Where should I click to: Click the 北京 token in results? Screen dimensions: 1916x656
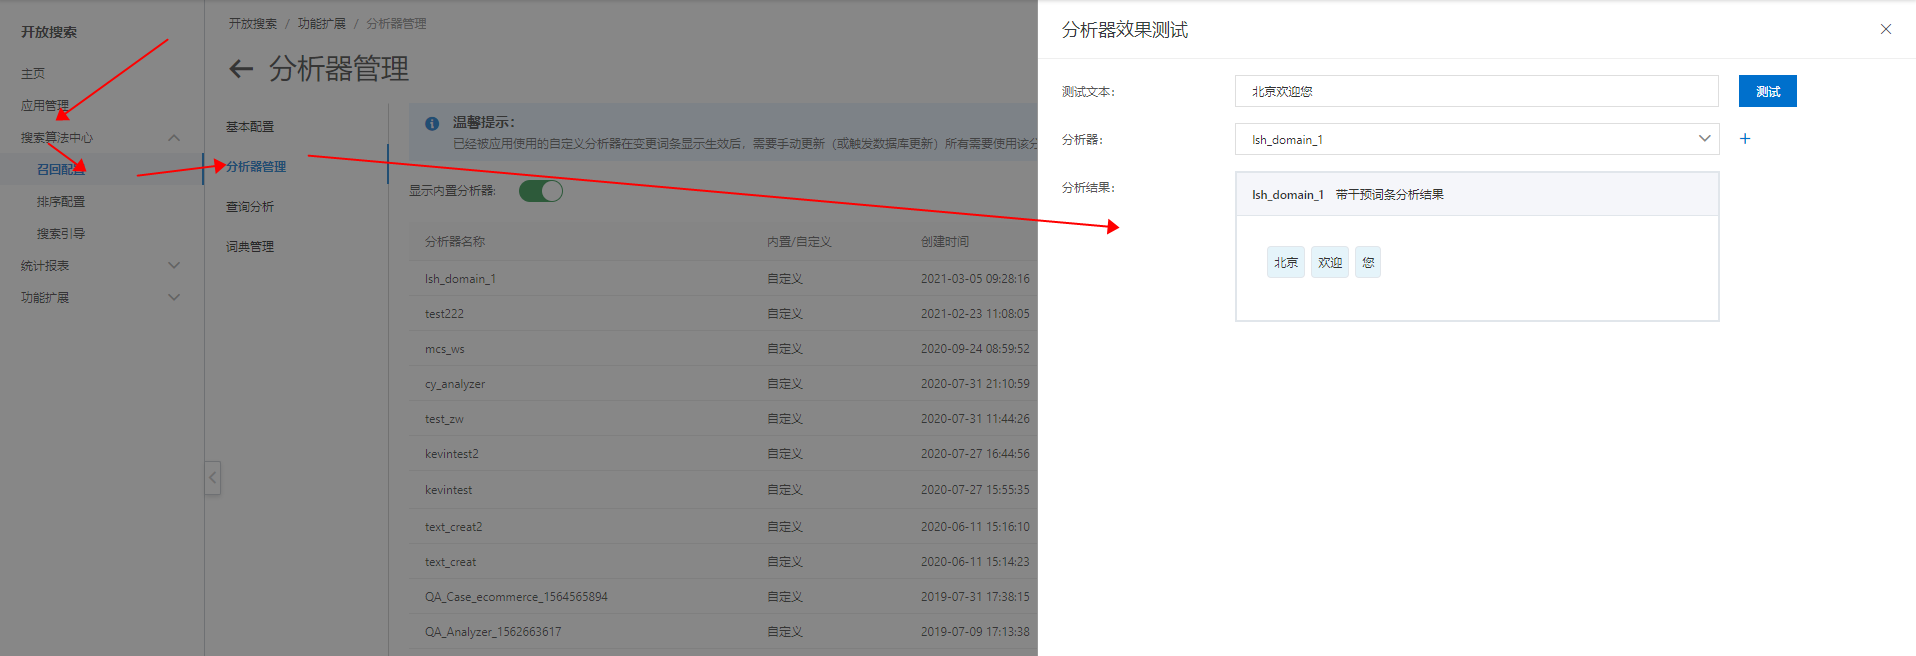click(x=1286, y=262)
